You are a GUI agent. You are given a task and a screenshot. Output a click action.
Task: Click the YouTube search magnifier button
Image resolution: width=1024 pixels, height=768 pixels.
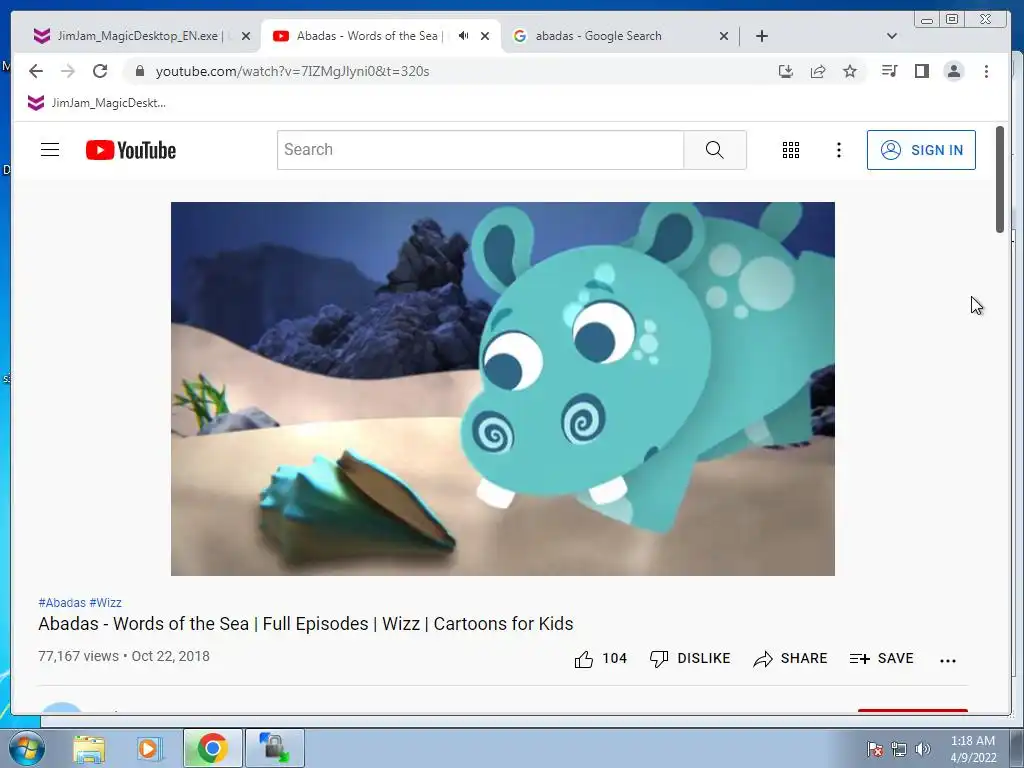(x=714, y=150)
